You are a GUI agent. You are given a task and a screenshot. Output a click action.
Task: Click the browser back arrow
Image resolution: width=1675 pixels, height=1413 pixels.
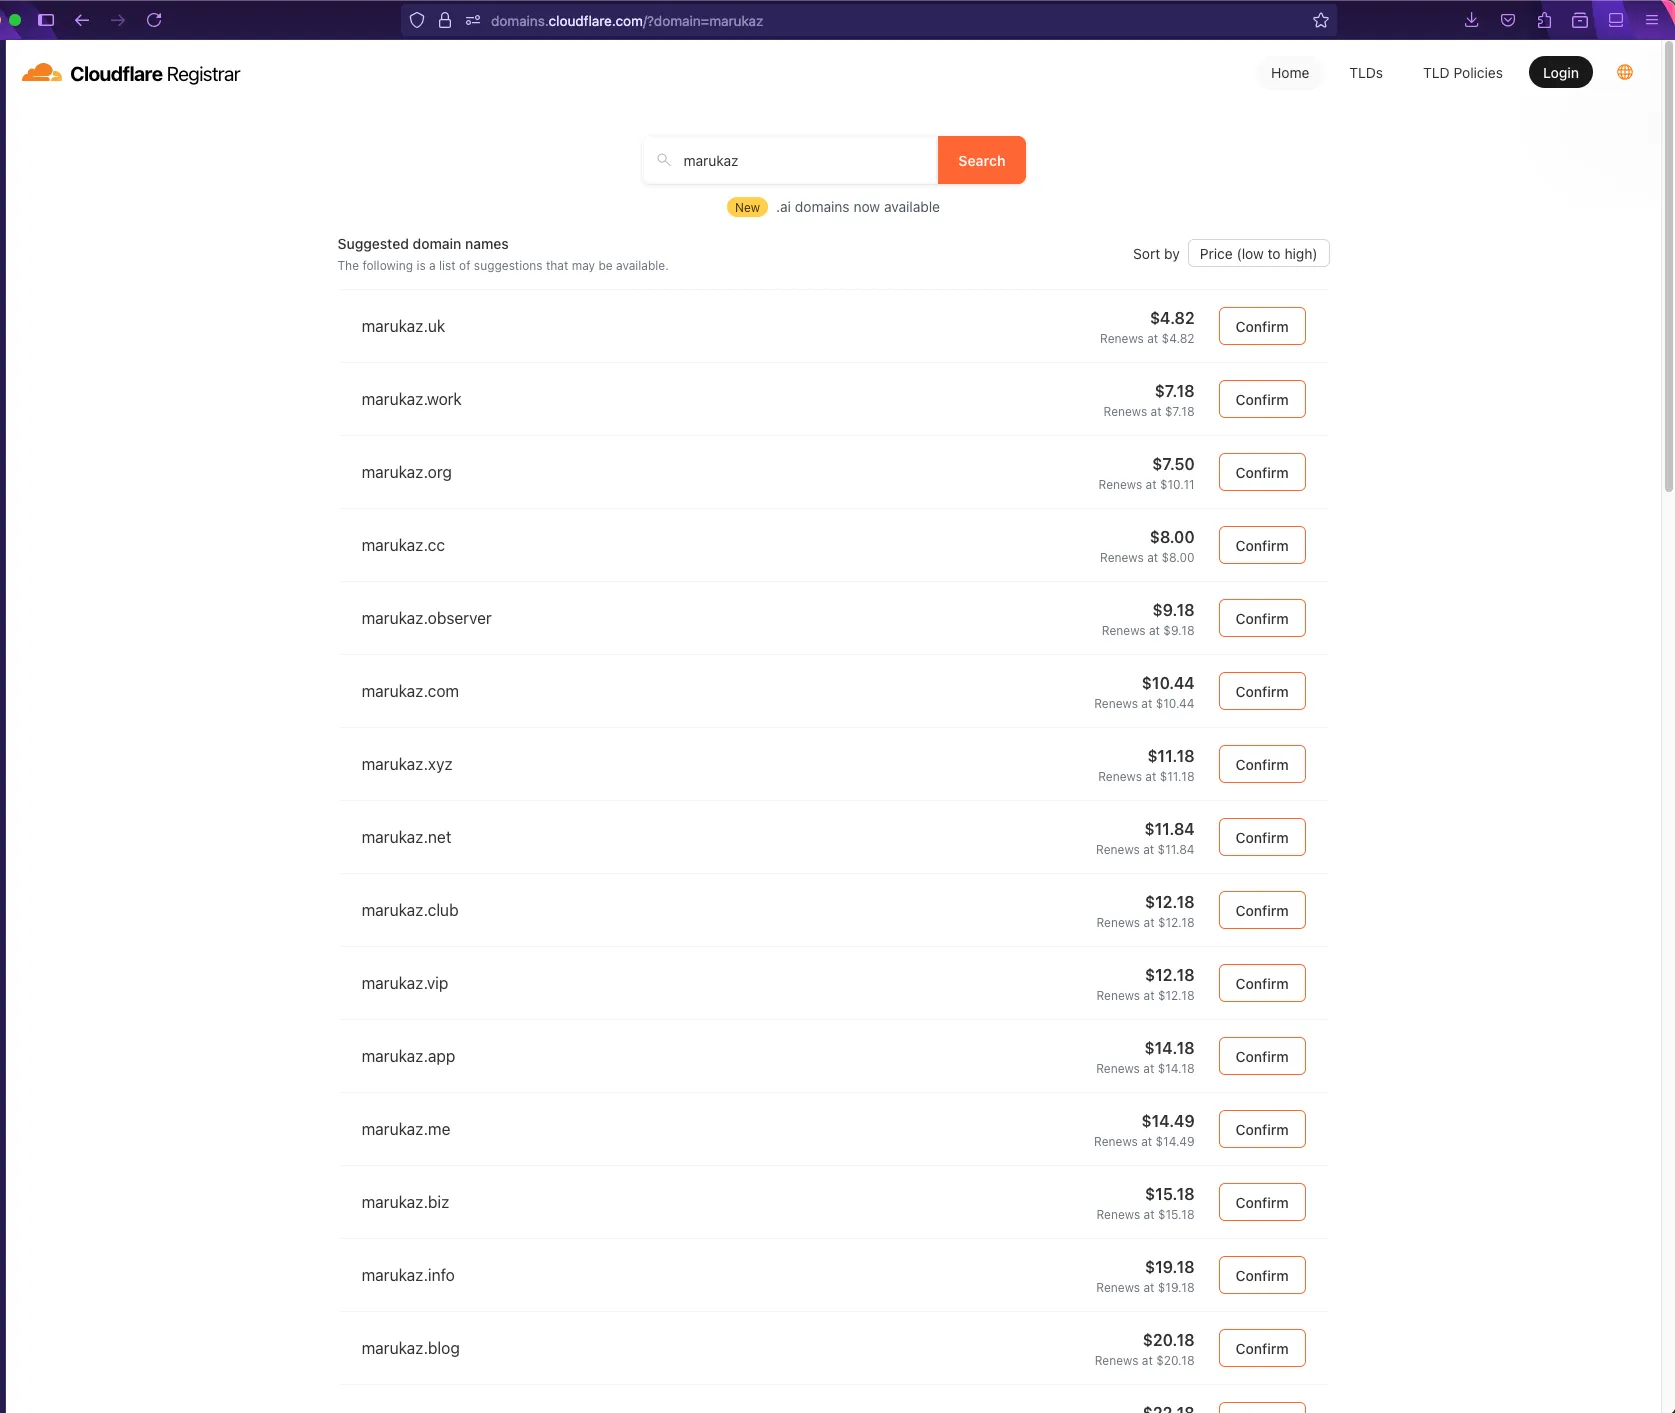pyautogui.click(x=82, y=20)
